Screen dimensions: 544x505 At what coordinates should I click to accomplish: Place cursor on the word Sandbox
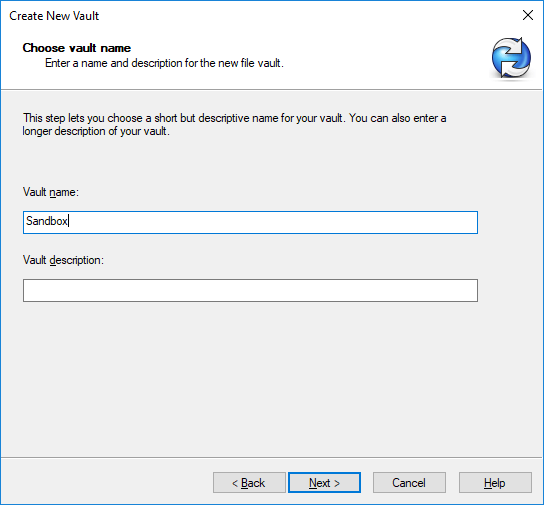(x=47, y=221)
